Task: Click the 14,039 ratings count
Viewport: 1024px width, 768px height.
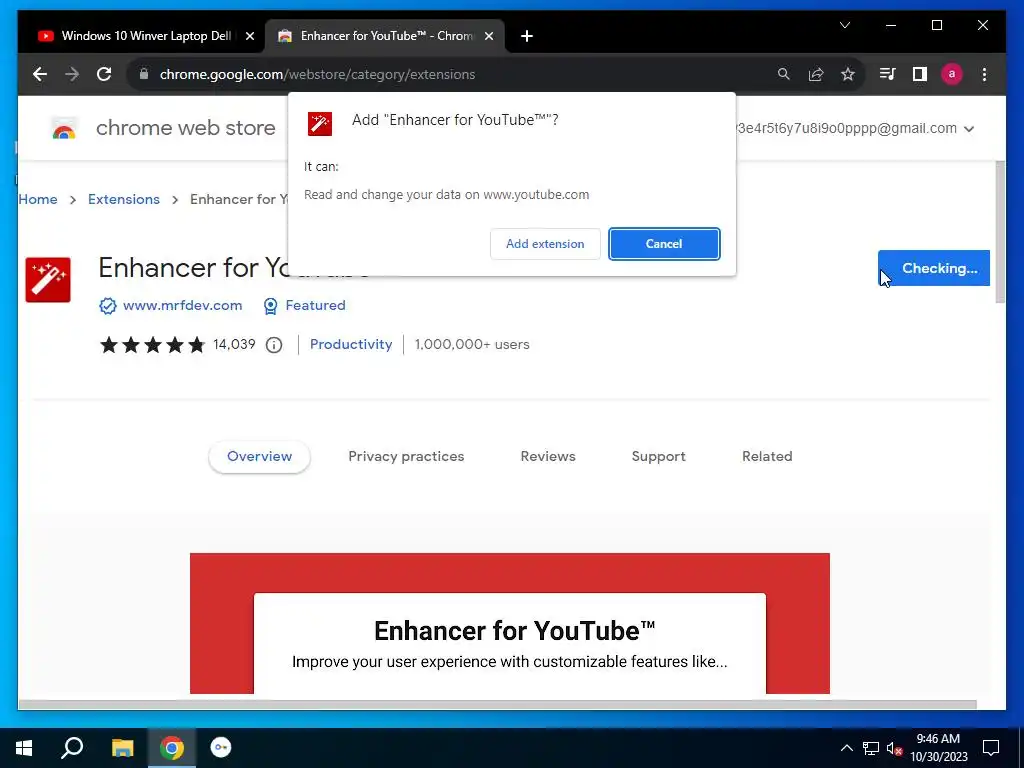Action: click(234, 344)
